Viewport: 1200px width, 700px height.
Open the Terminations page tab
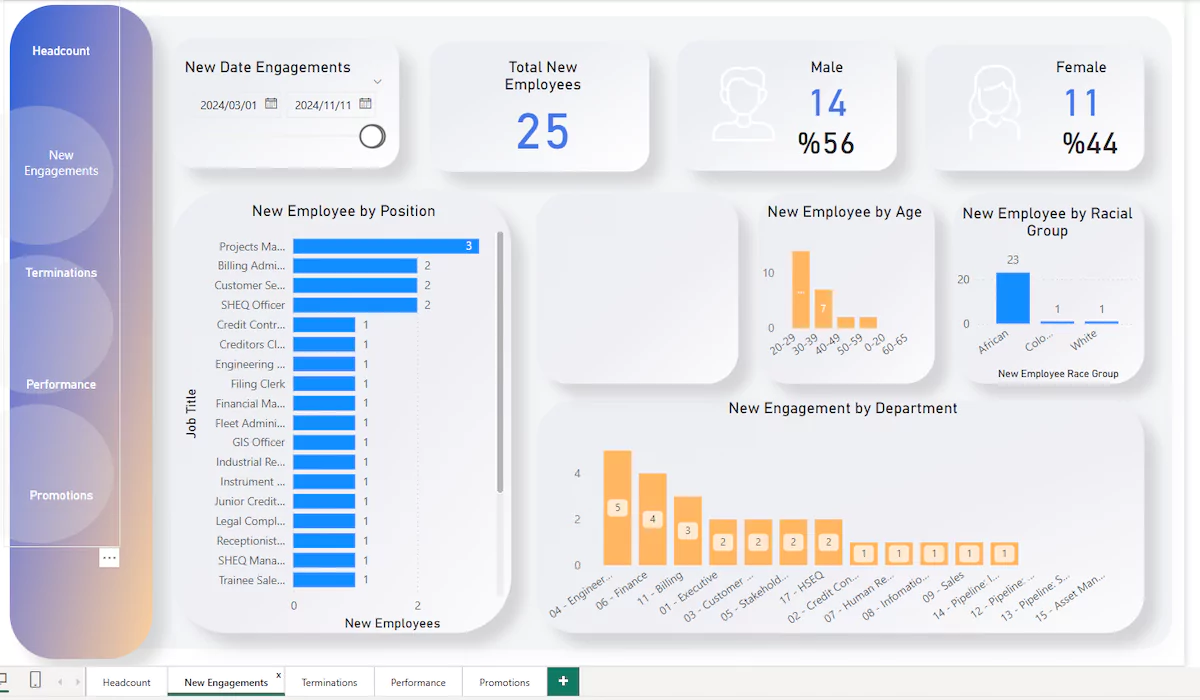(x=329, y=682)
